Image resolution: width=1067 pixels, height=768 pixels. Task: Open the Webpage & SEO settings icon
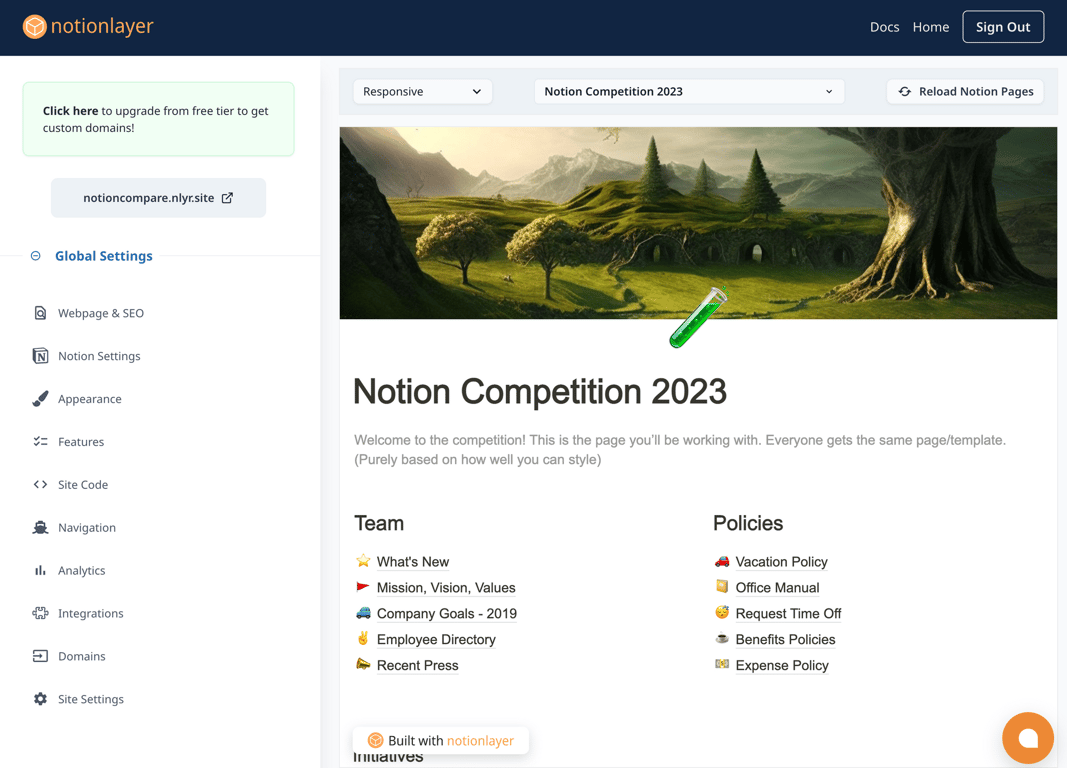point(40,312)
